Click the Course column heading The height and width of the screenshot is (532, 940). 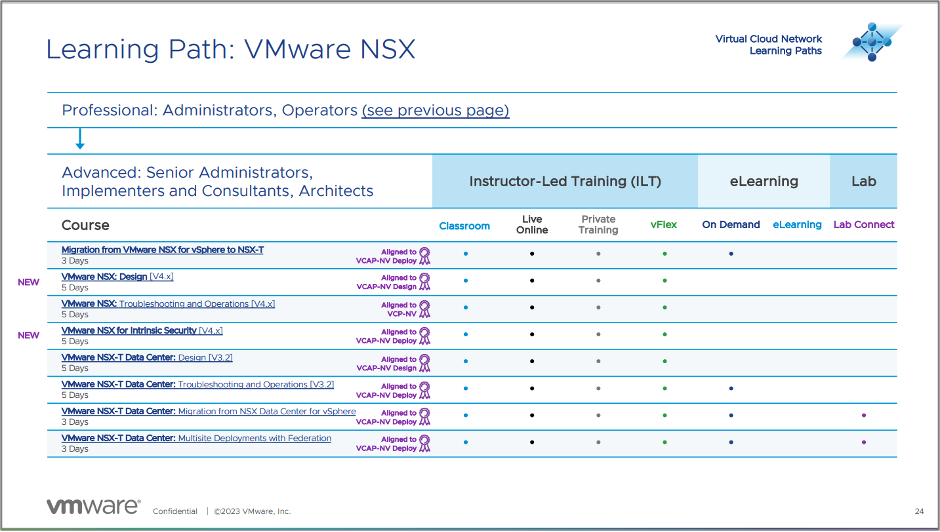tap(86, 226)
